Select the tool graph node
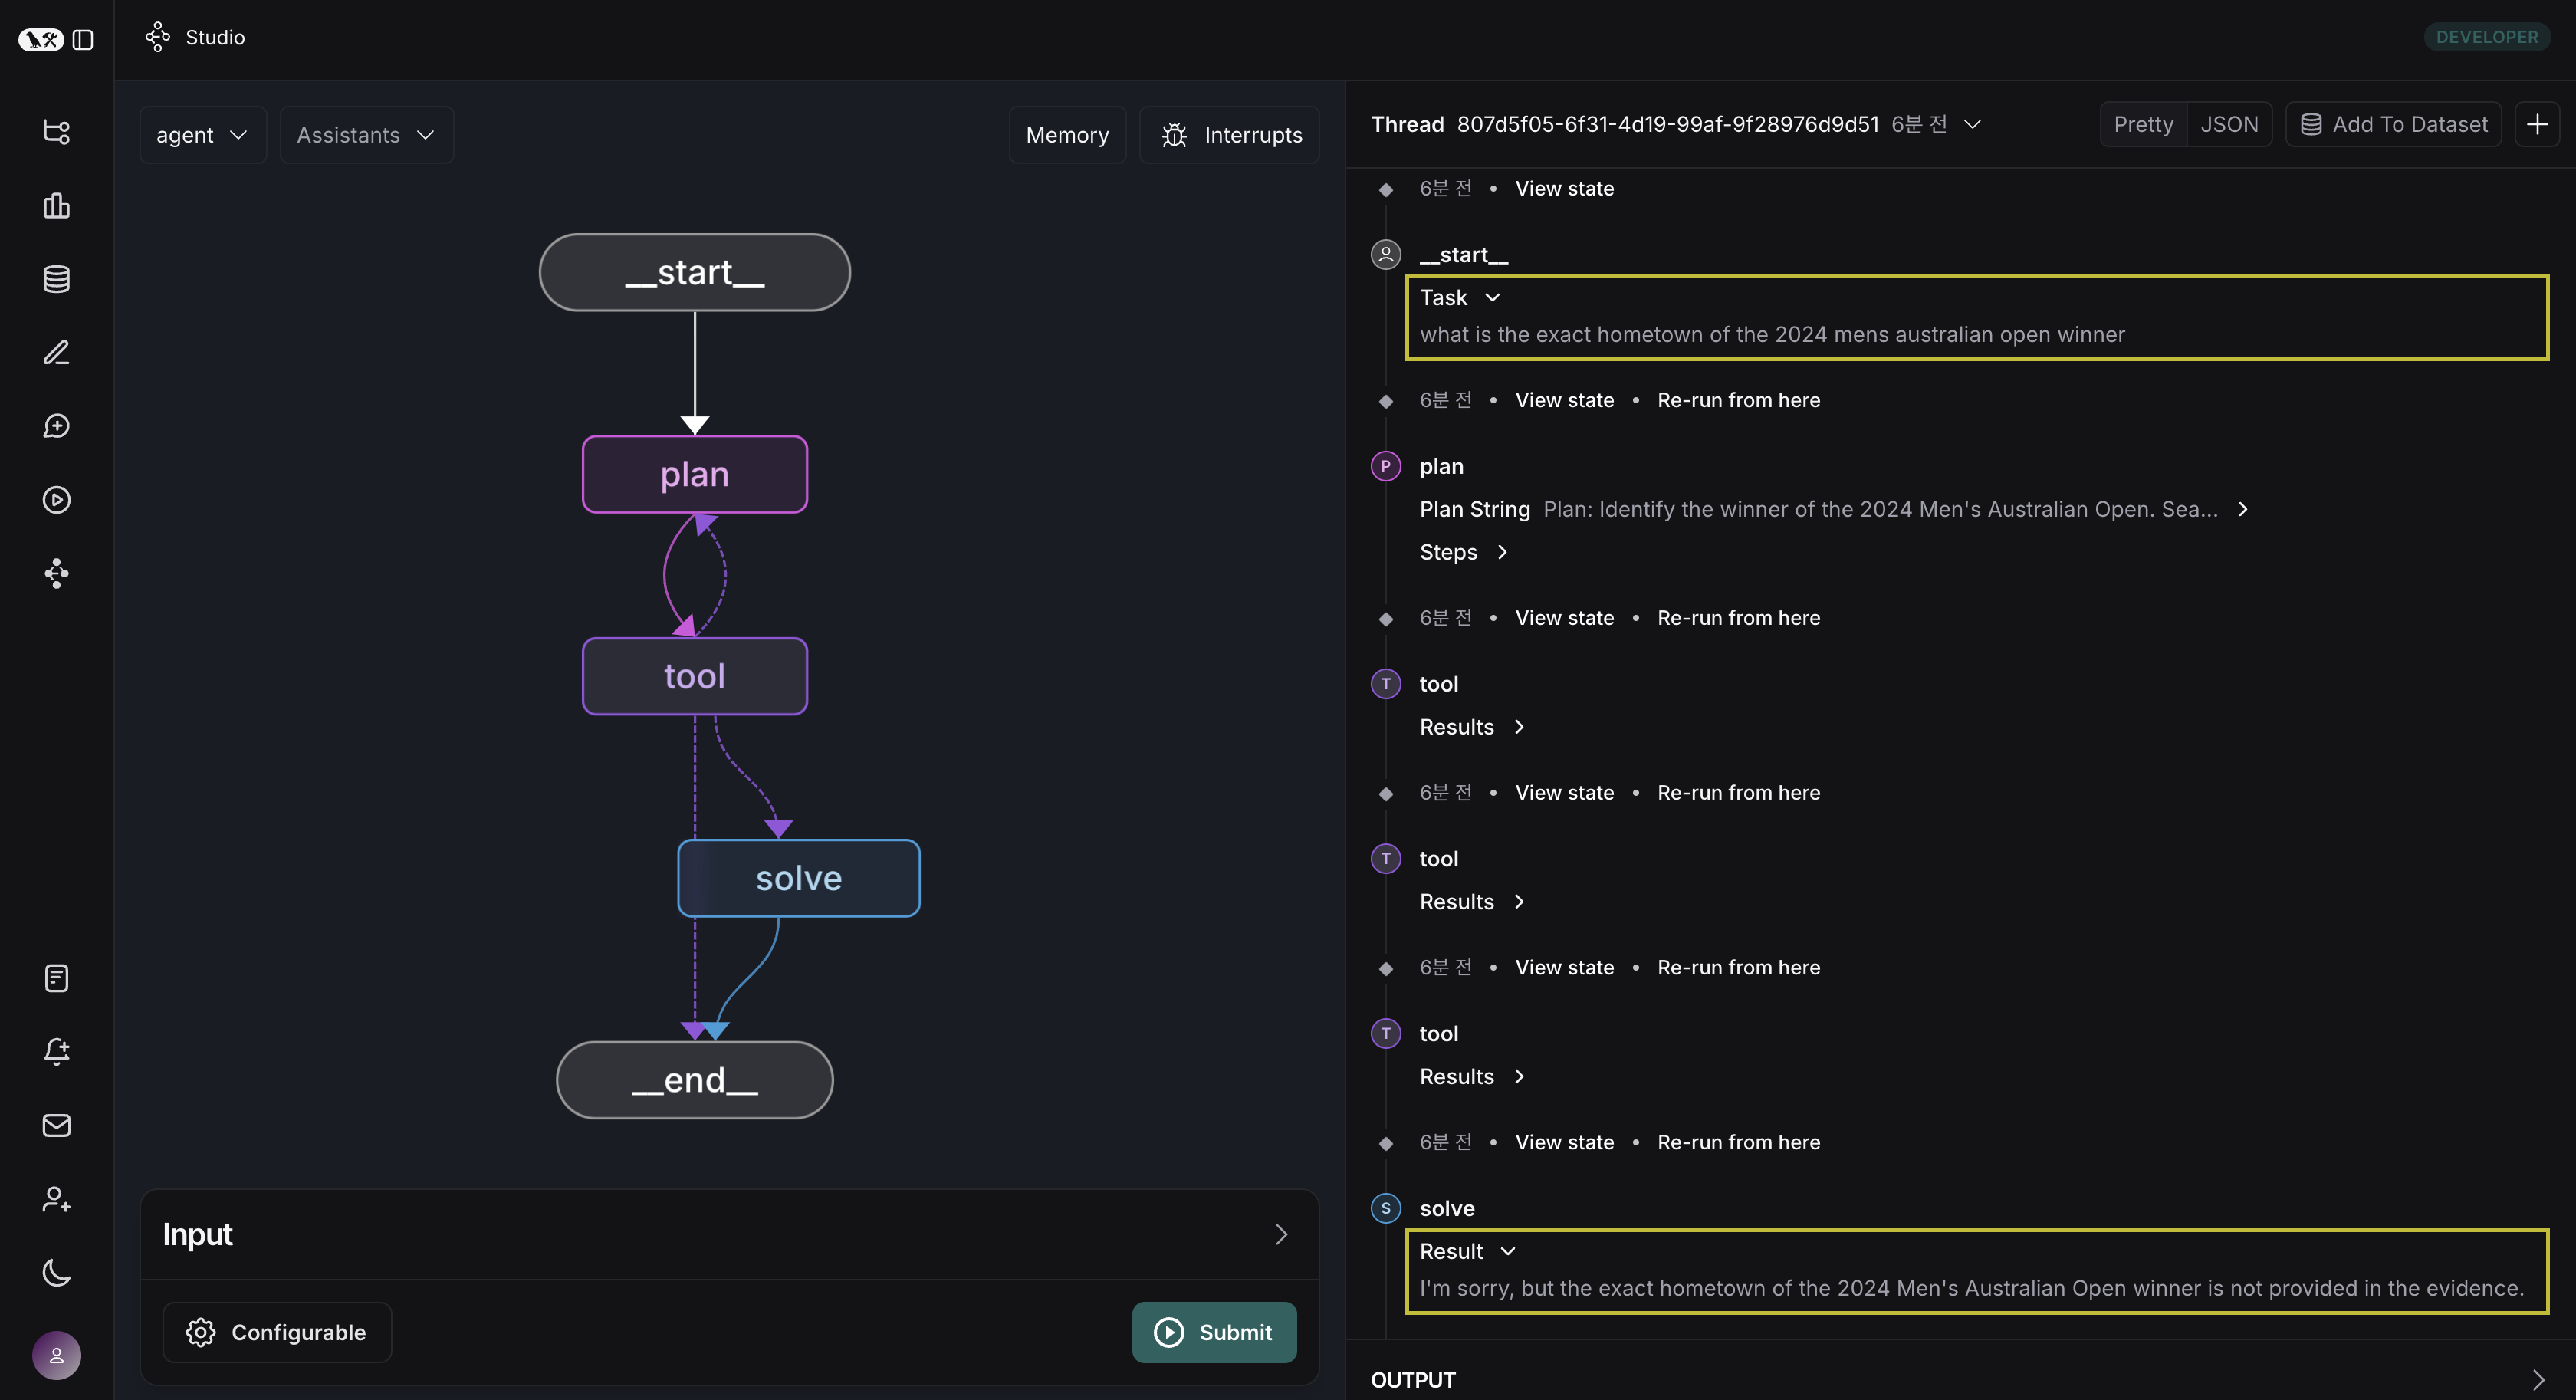The width and height of the screenshot is (2576, 1400). coord(695,676)
